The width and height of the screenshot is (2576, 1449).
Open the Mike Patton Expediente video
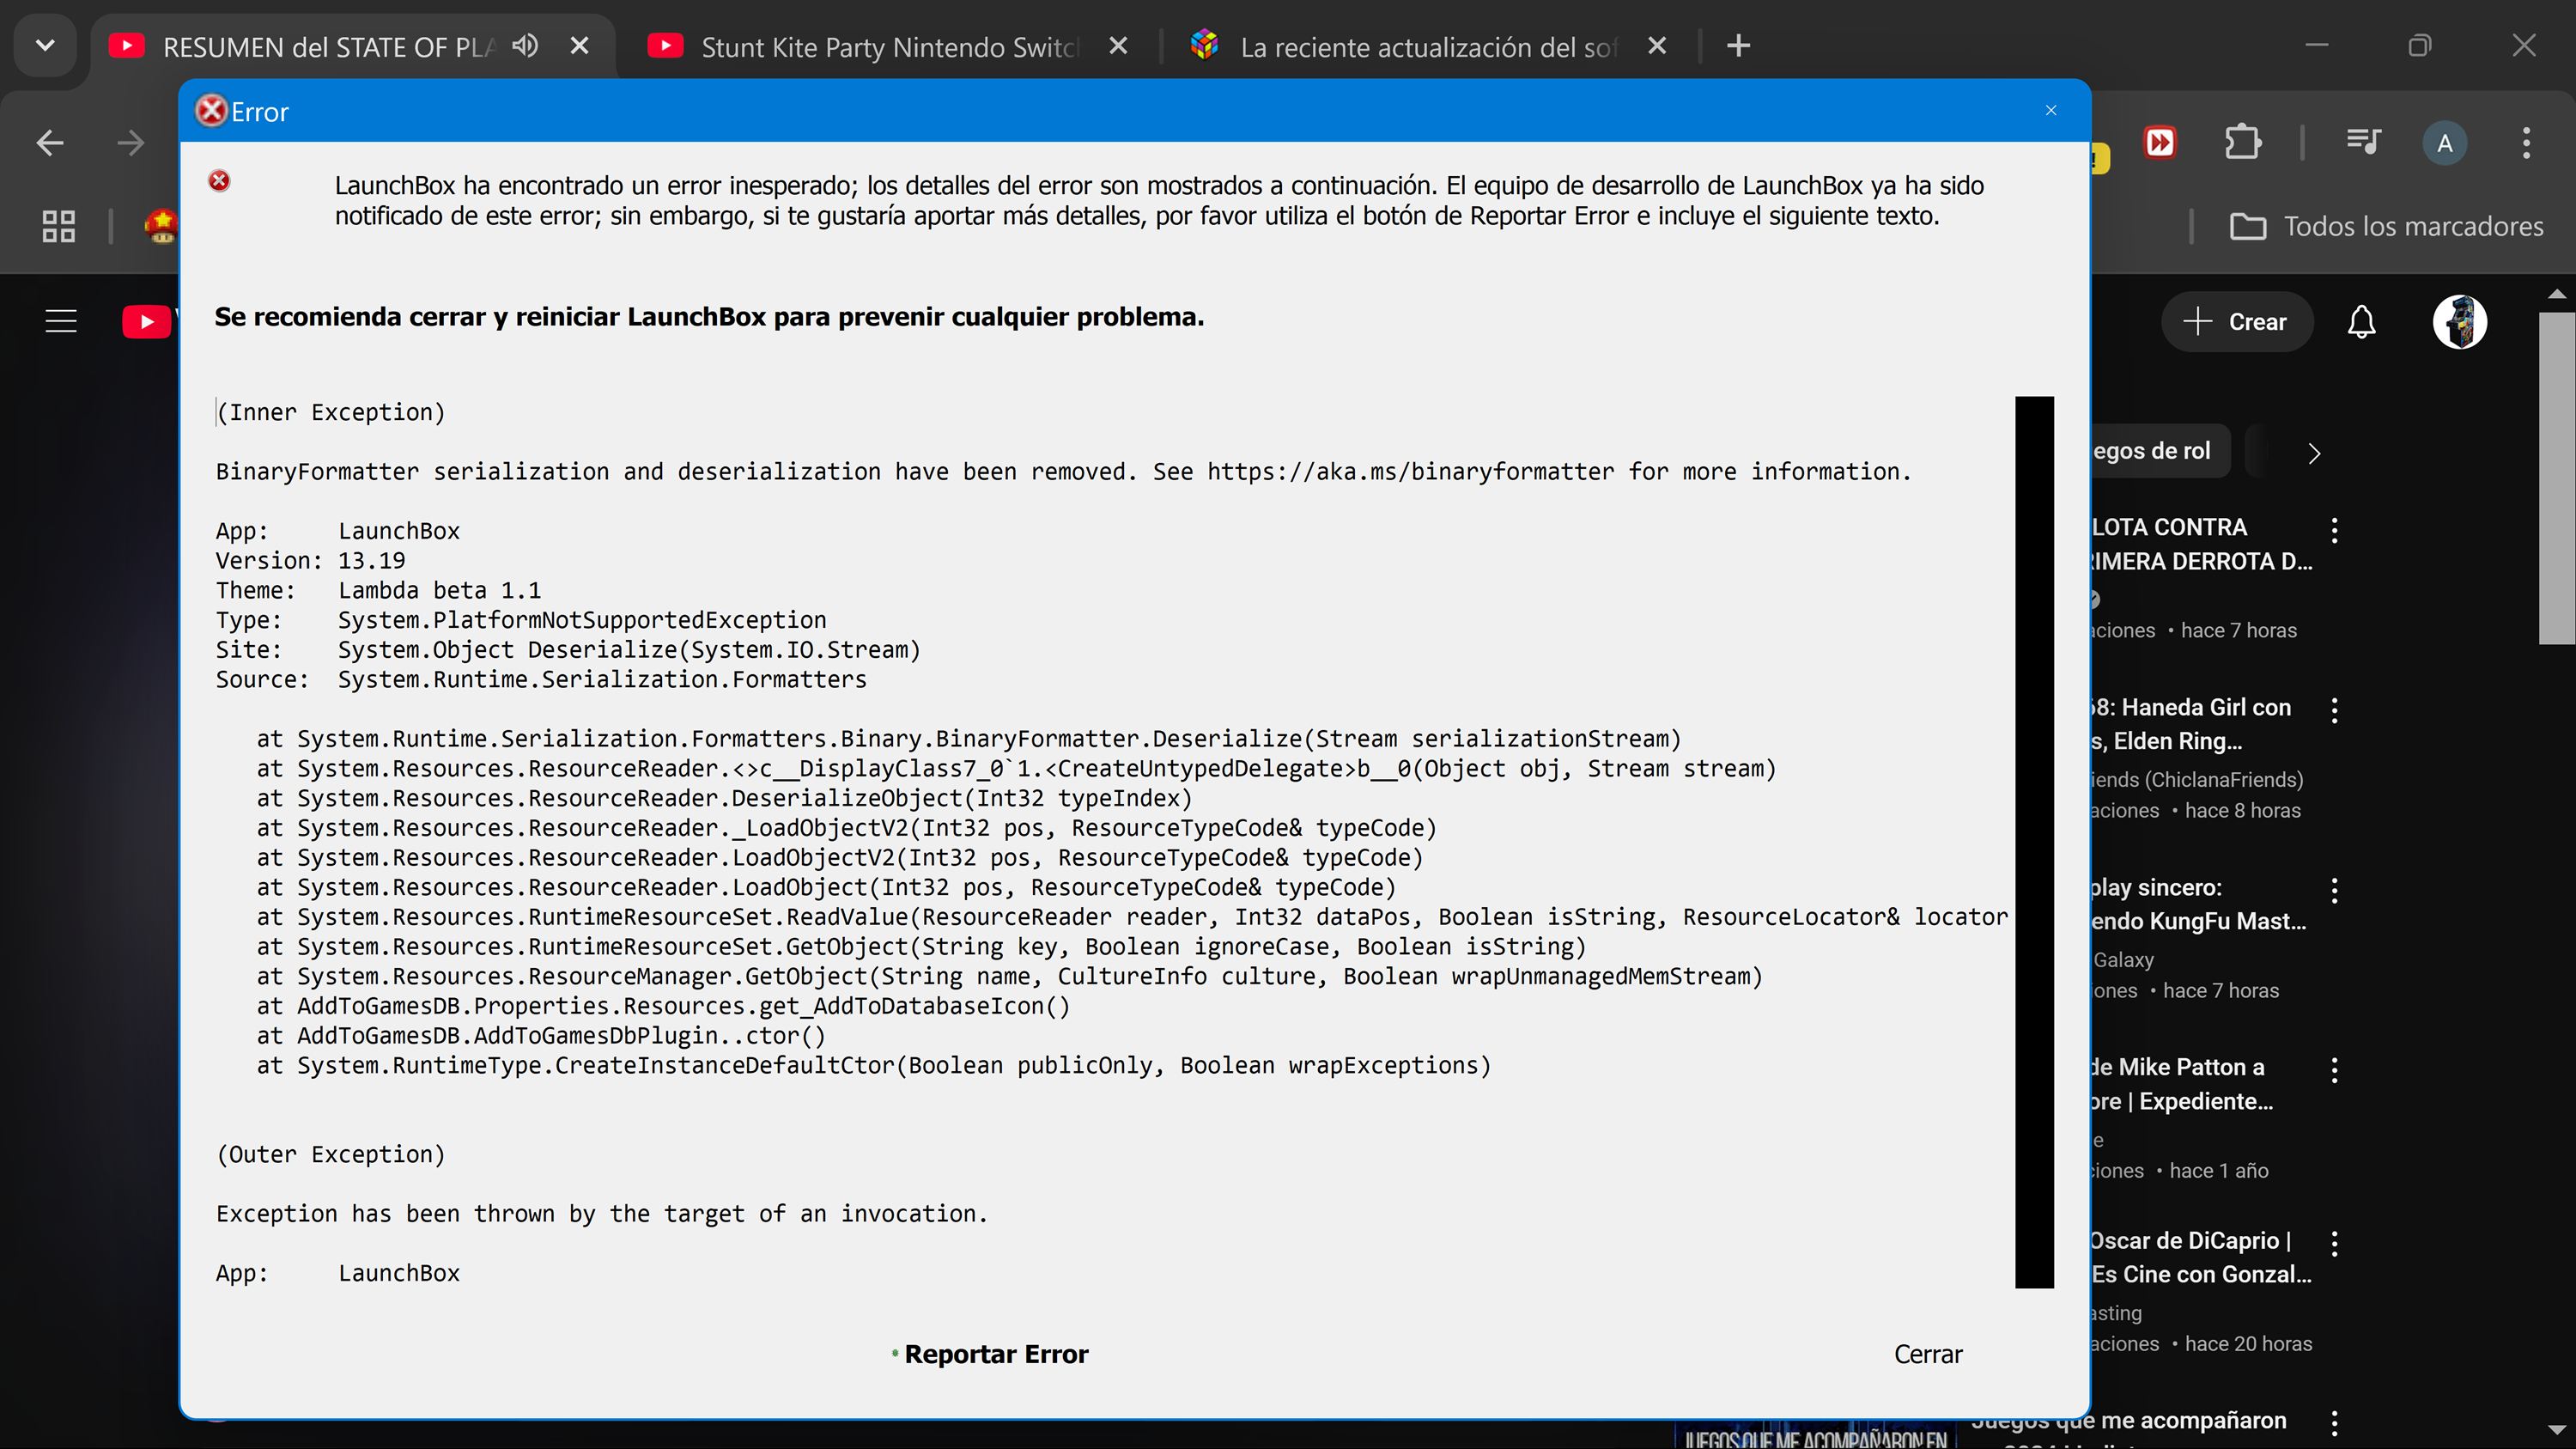2182,1084
